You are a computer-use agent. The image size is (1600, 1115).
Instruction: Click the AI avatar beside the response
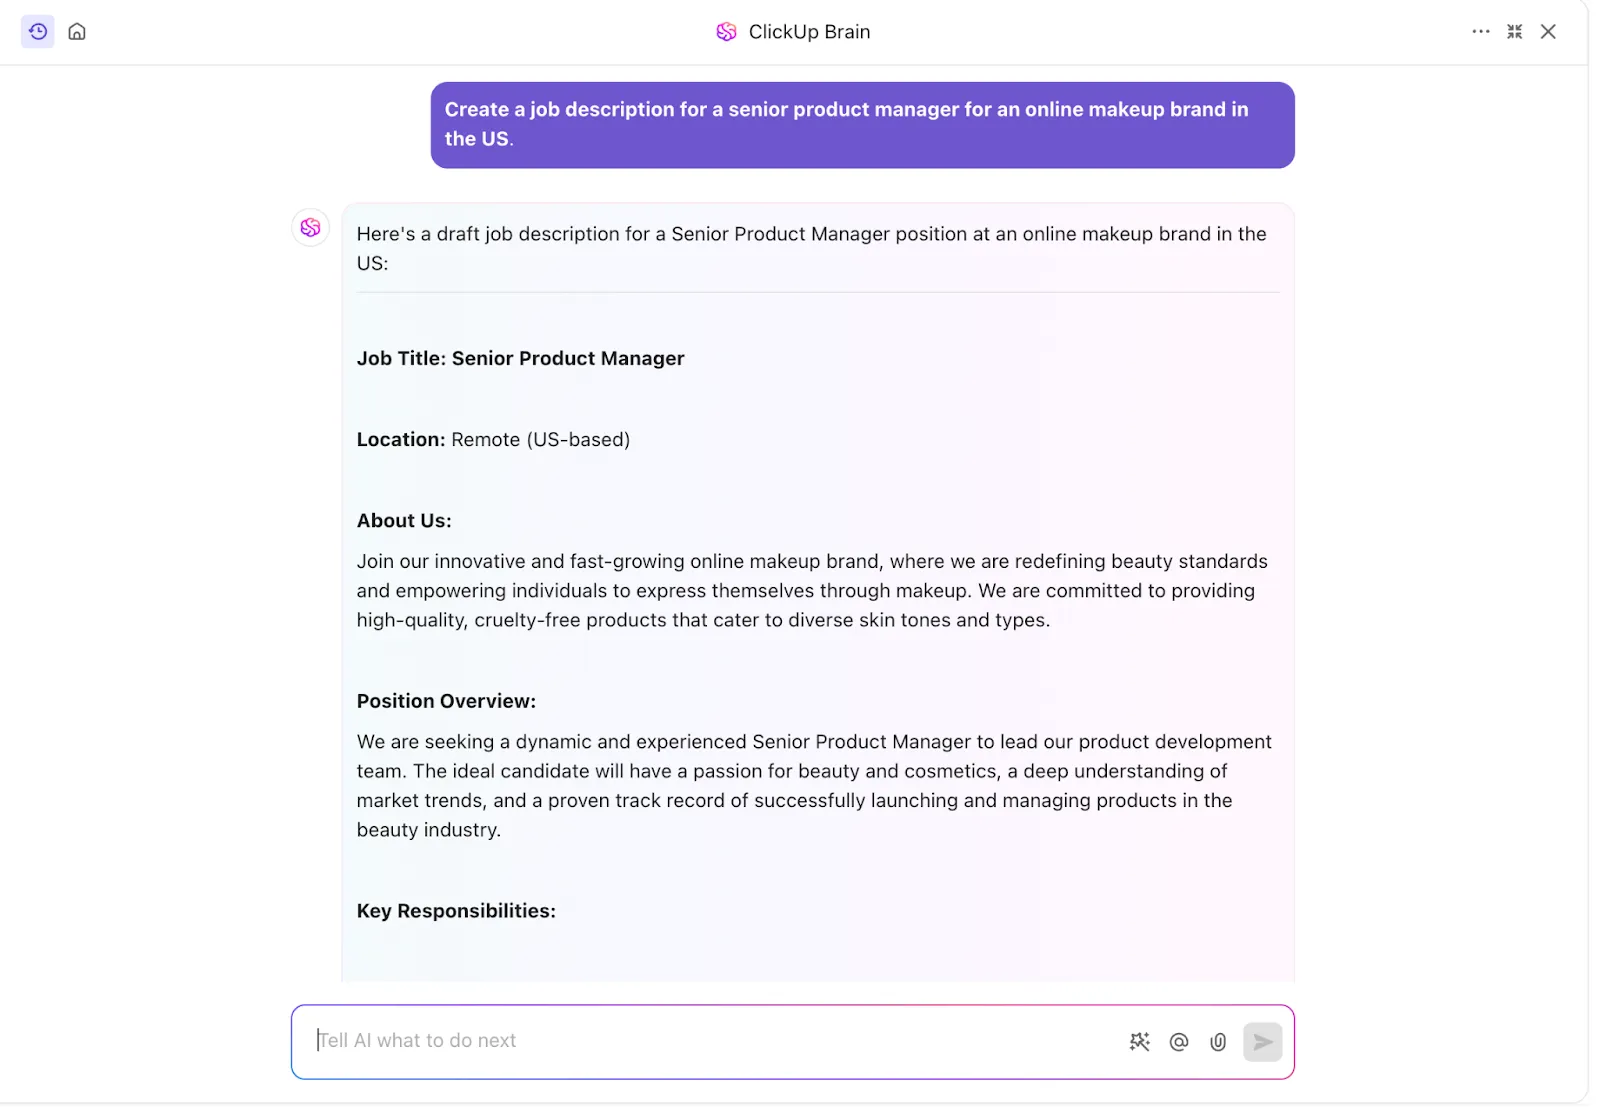click(310, 227)
